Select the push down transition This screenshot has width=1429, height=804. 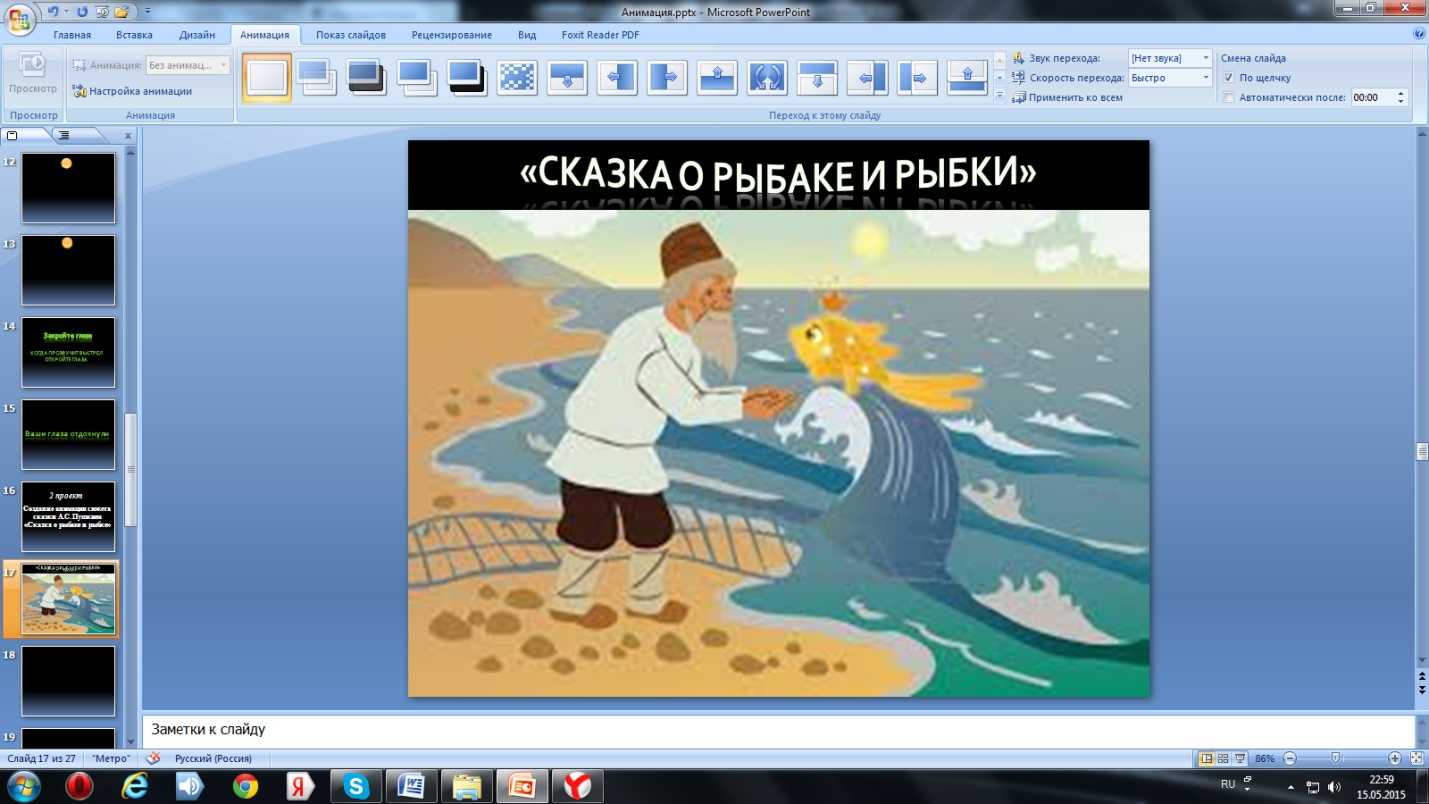817,77
